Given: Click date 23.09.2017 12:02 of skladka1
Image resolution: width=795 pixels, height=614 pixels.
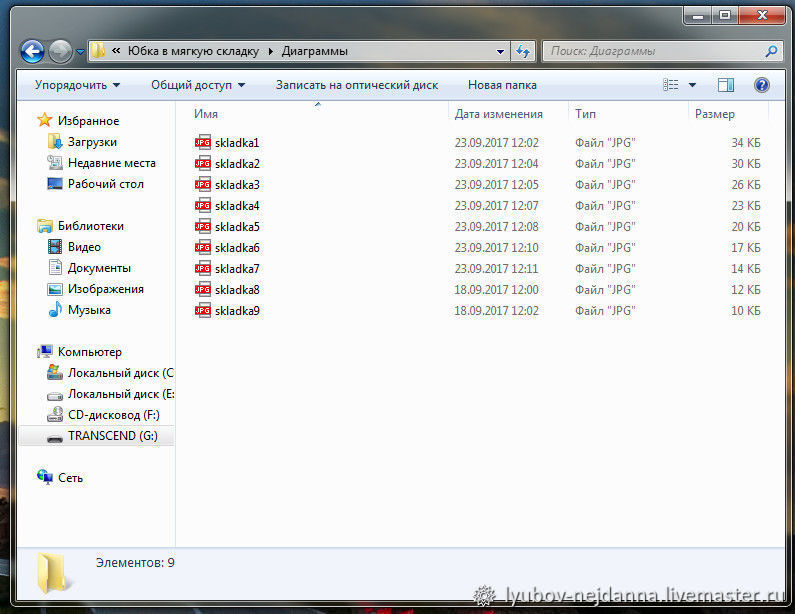Looking at the screenshot, I should pyautogui.click(x=496, y=142).
